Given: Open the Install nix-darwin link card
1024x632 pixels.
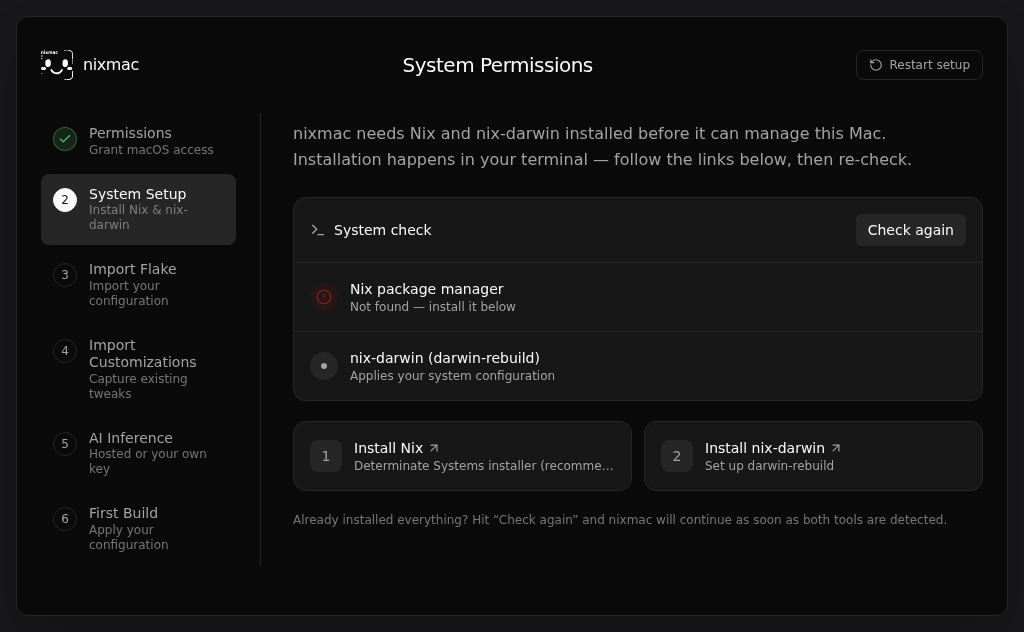Looking at the screenshot, I should 813,456.
